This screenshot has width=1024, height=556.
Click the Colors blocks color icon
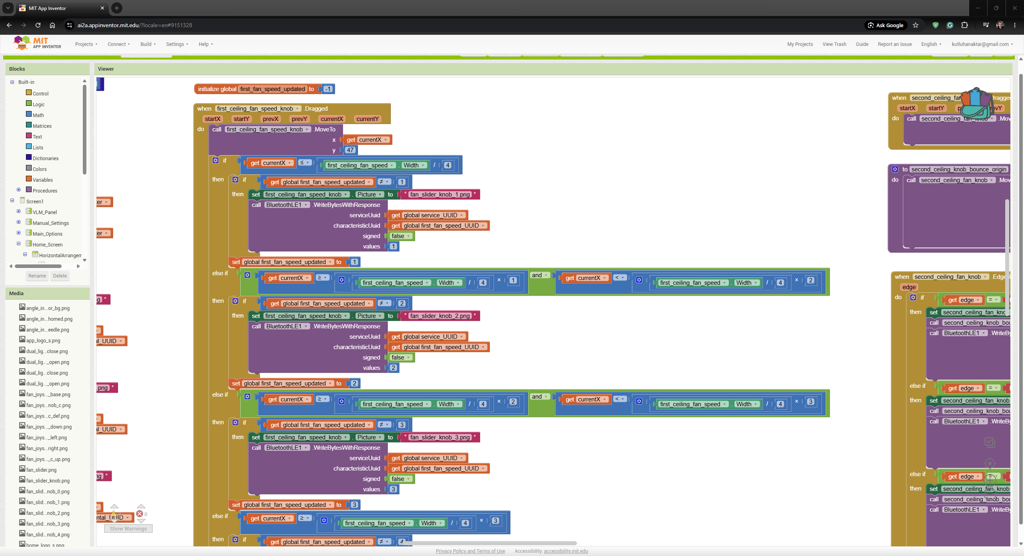tap(29, 168)
